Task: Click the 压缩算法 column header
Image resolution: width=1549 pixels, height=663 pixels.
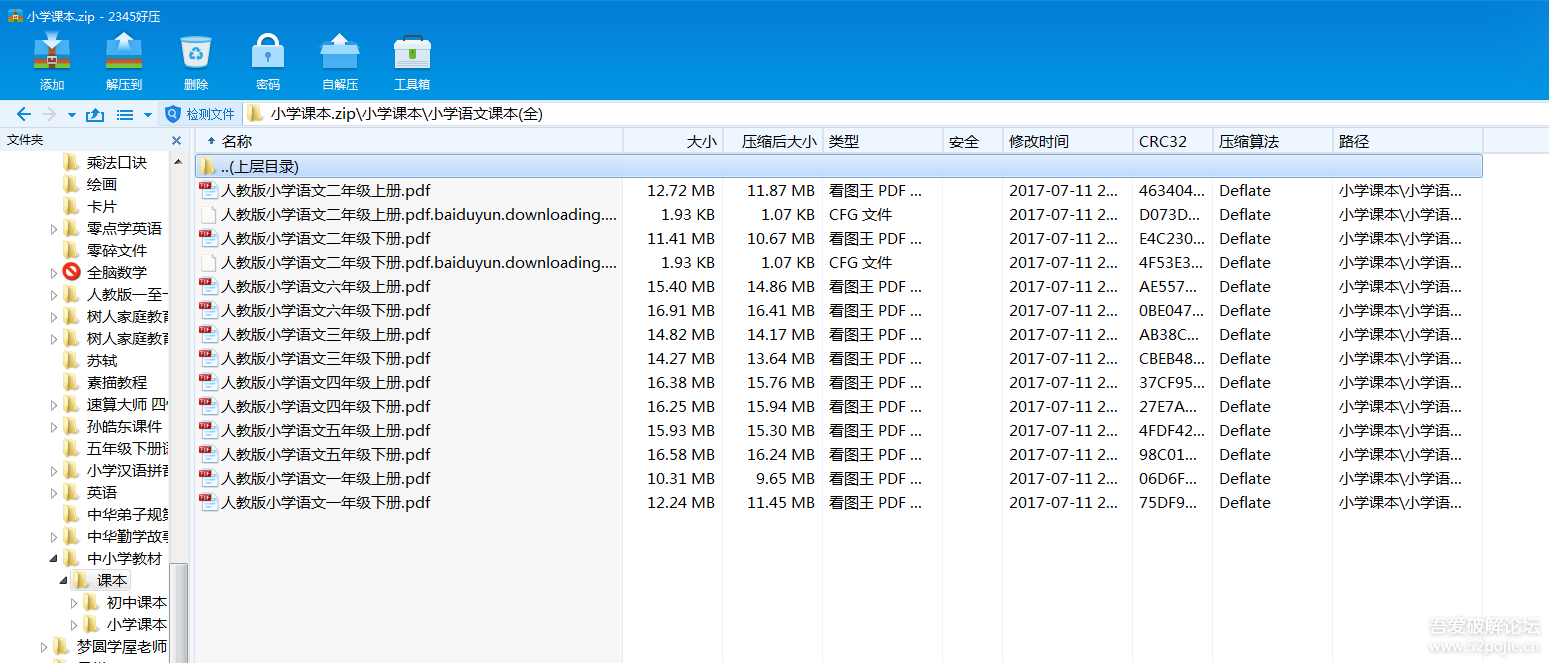Action: [1273, 141]
